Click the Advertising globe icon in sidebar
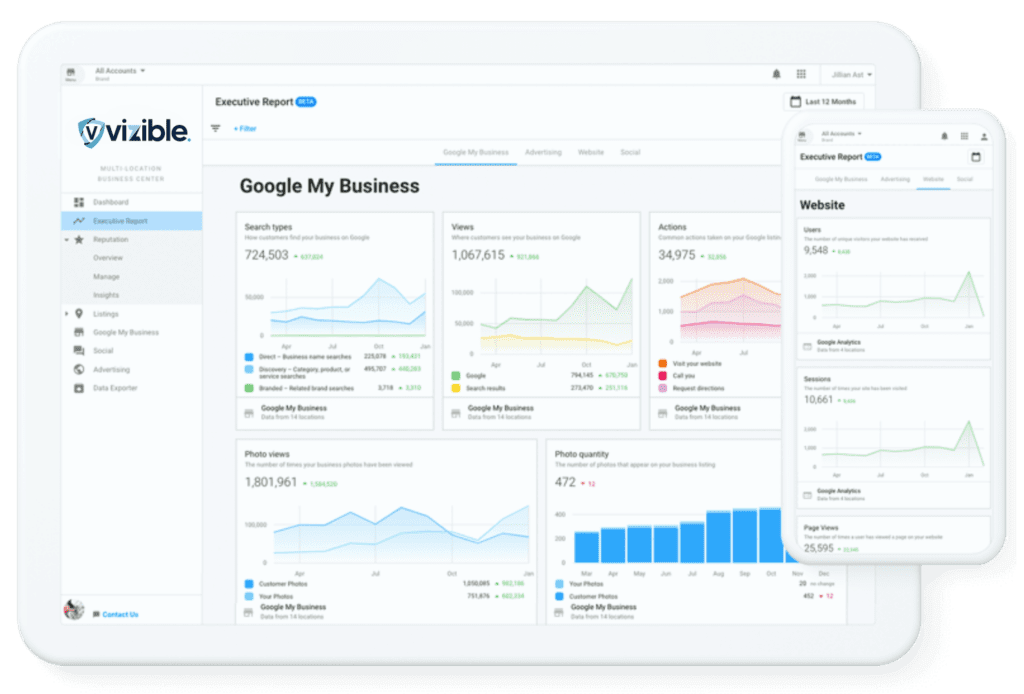The width and height of the screenshot is (1024, 694). [79, 370]
